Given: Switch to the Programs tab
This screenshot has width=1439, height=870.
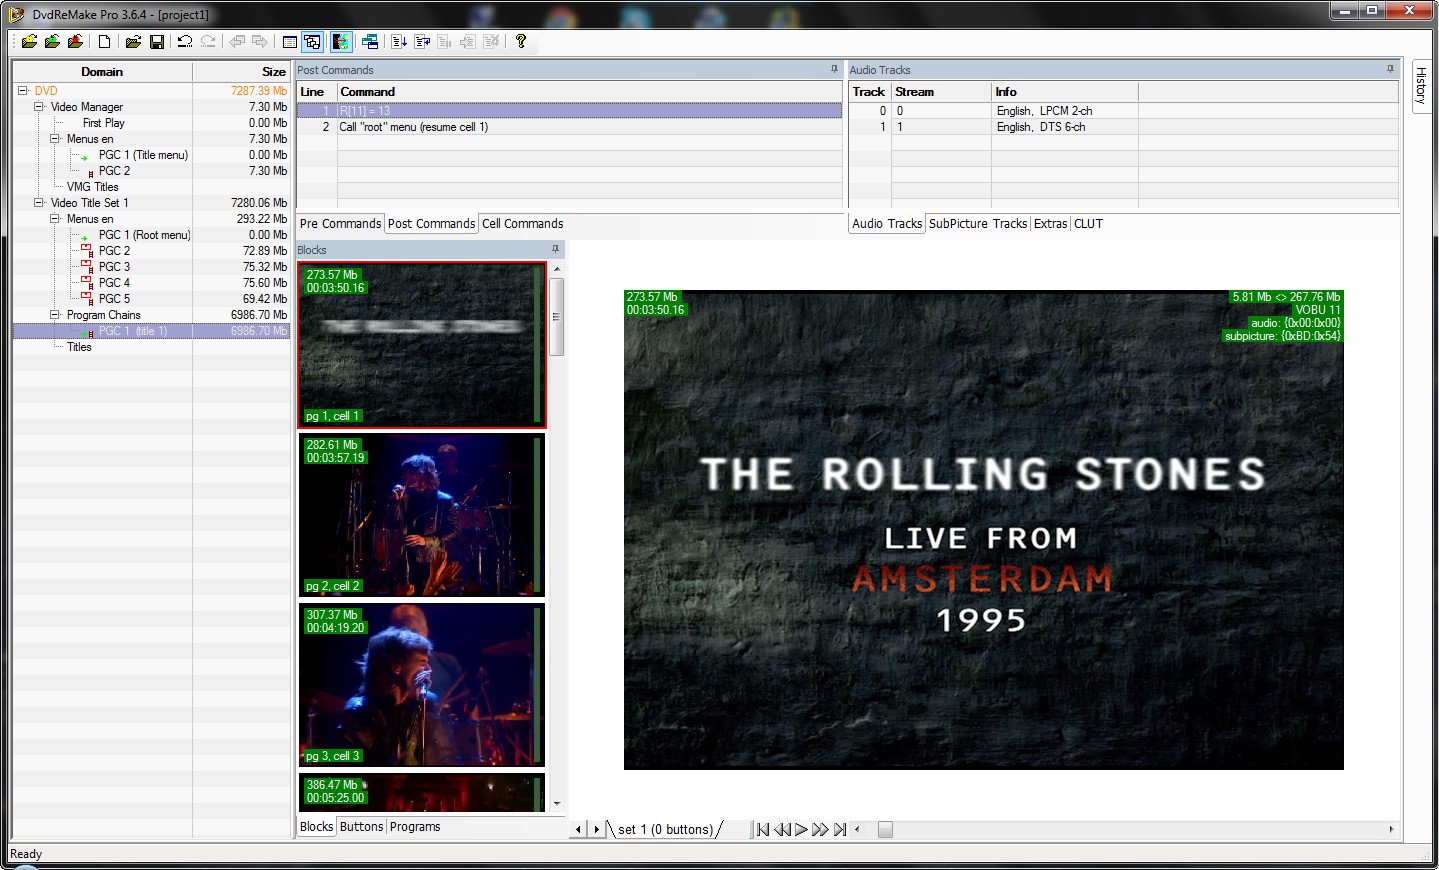Looking at the screenshot, I should click(415, 827).
